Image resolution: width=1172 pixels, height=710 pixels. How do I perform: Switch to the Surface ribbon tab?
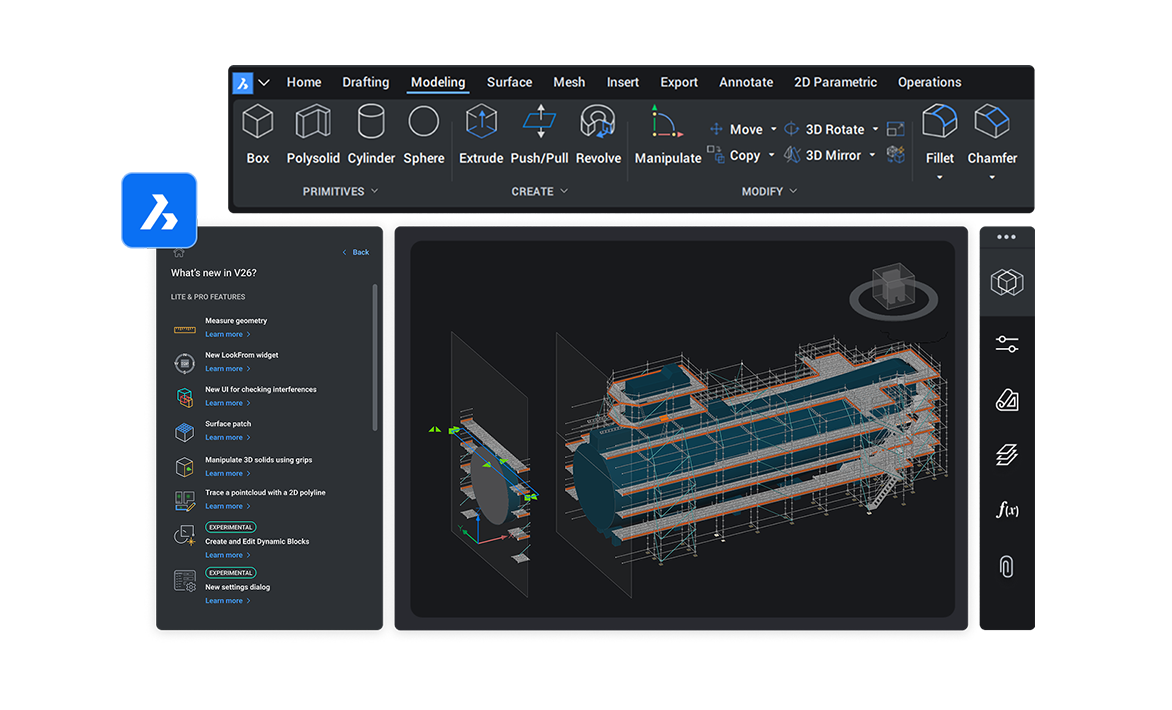click(509, 82)
